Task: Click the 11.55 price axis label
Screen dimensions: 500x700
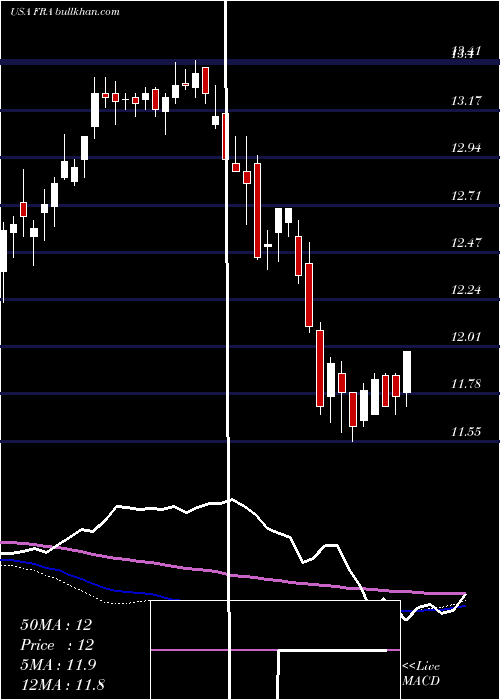Action: [467, 432]
